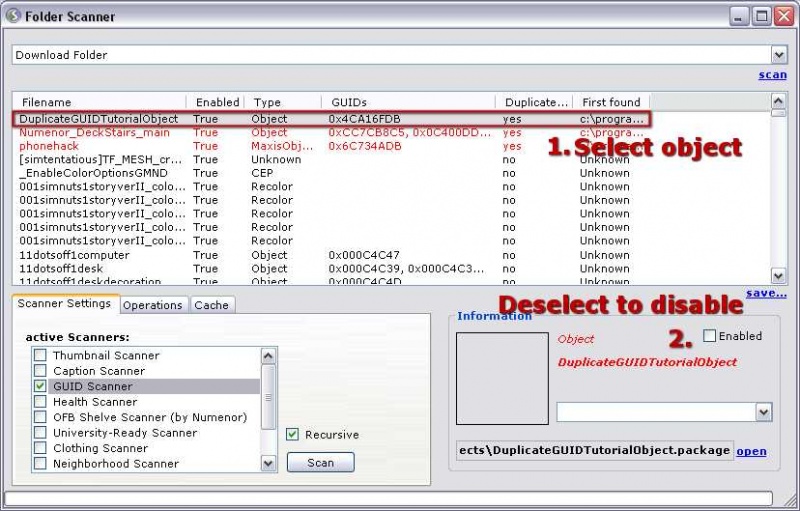This screenshot has width=800, height=511.
Task: Enable the Clothing Scanner checkbox
Action: tap(40, 448)
